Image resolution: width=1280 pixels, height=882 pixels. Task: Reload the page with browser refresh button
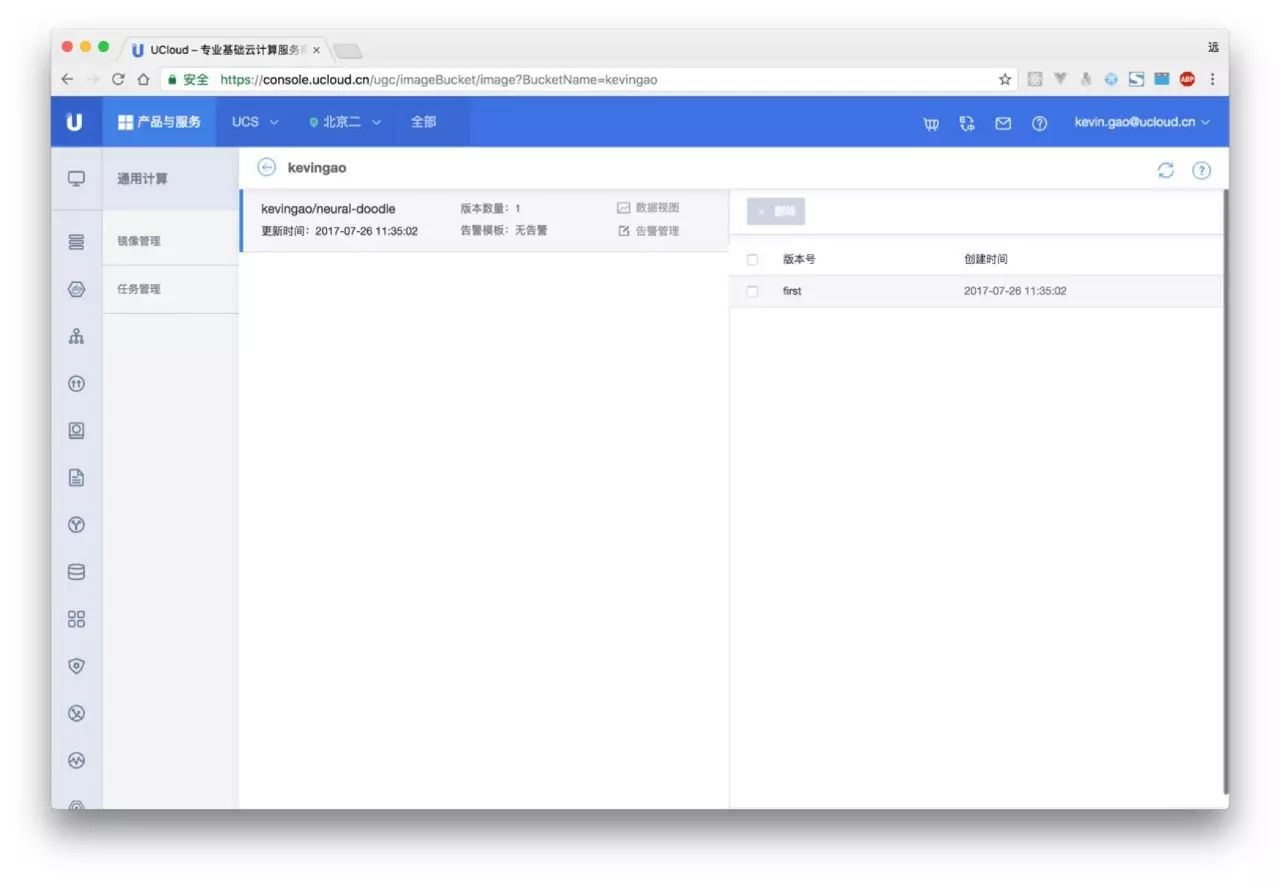coord(118,79)
